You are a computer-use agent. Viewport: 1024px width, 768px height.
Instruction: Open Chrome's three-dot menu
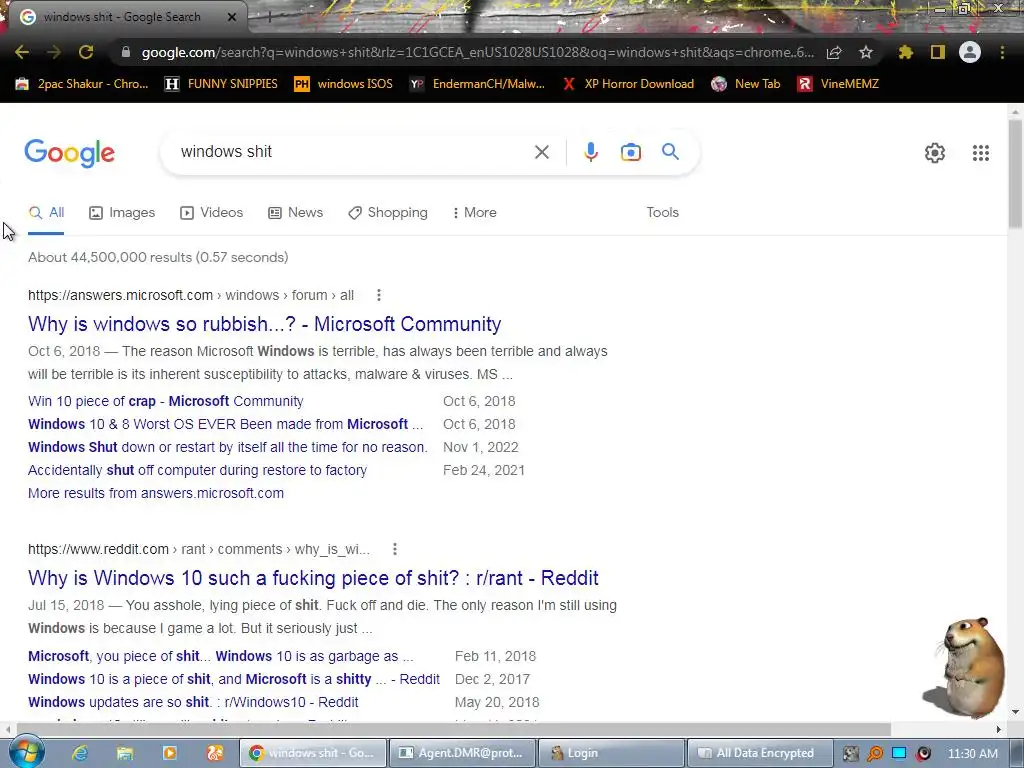click(x=1002, y=52)
